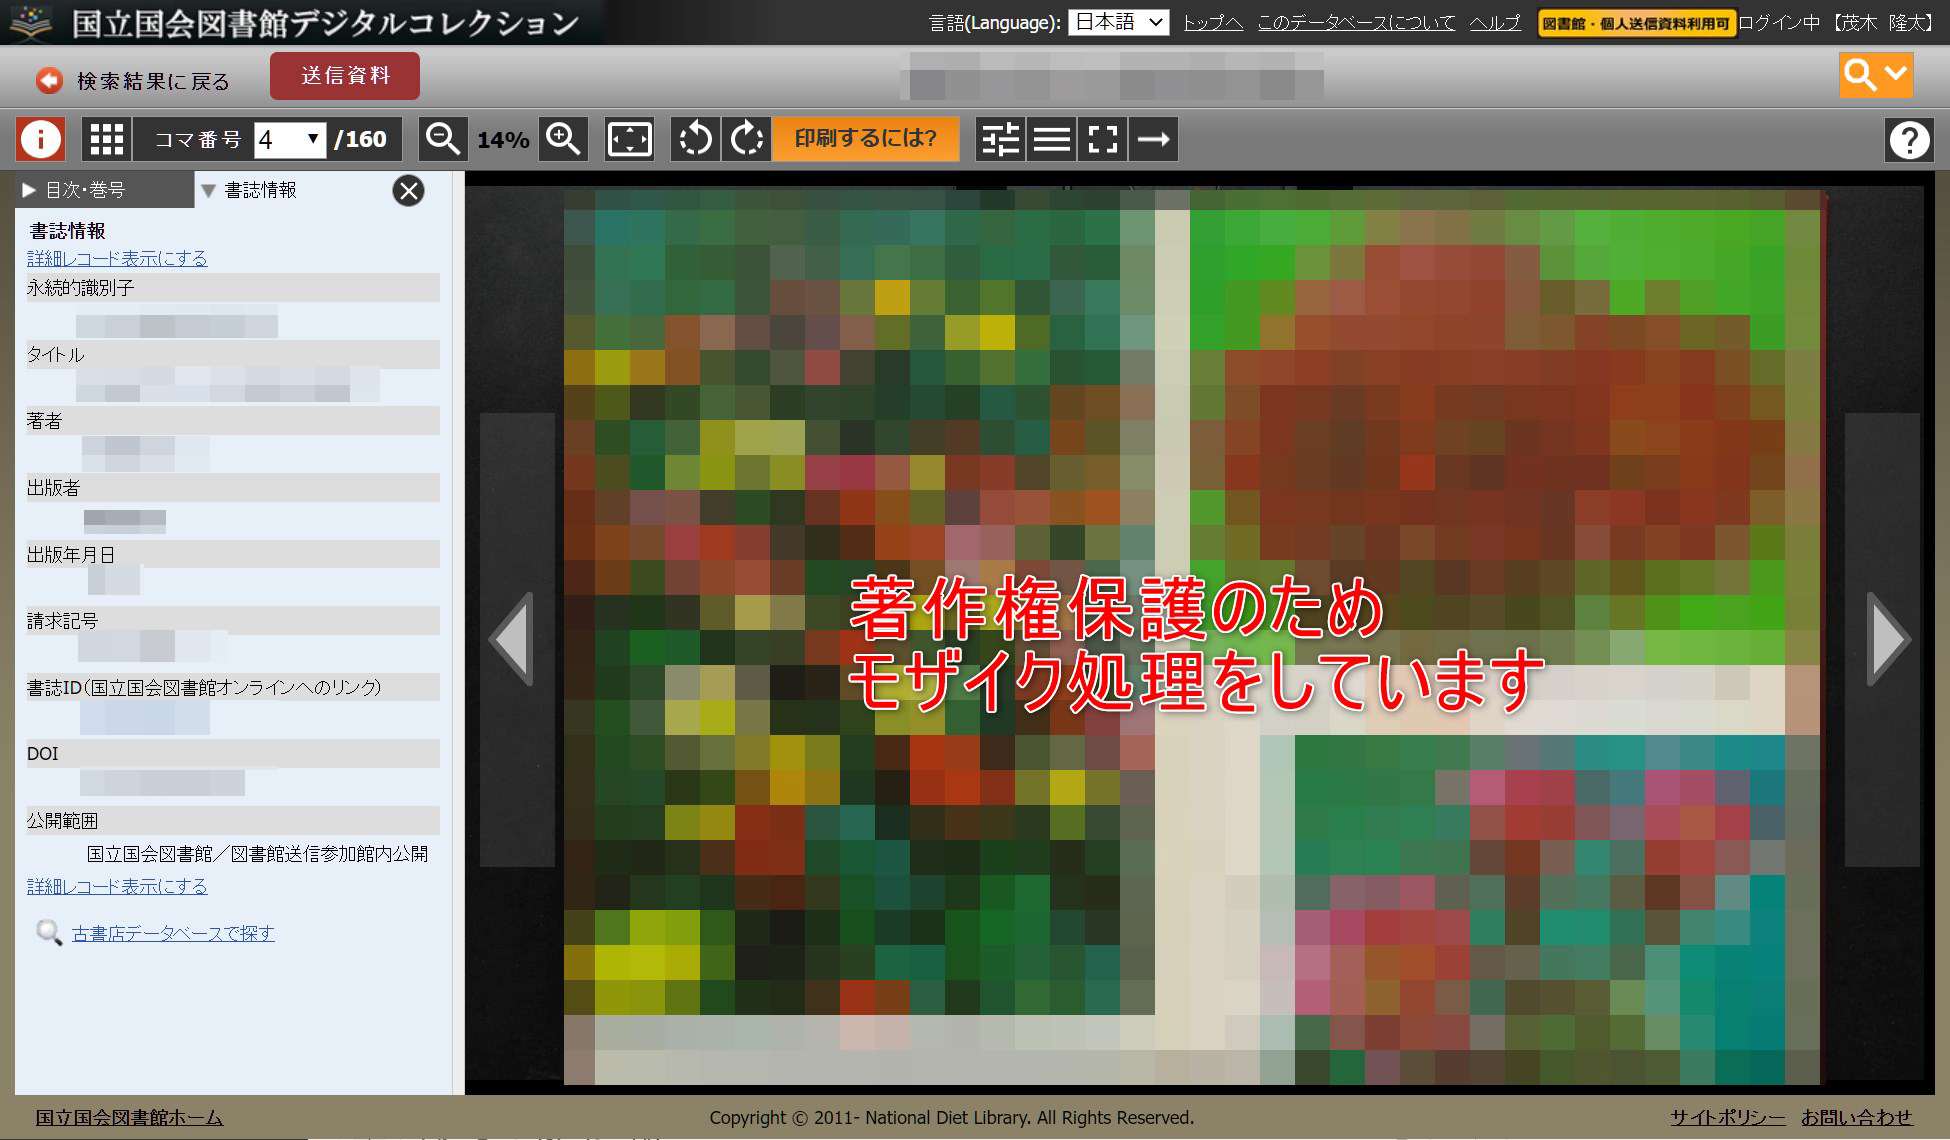Image resolution: width=1950 pixels, height=1140 pixels.
Task: Rotate the page clockwise
Action: pos(746,139)
